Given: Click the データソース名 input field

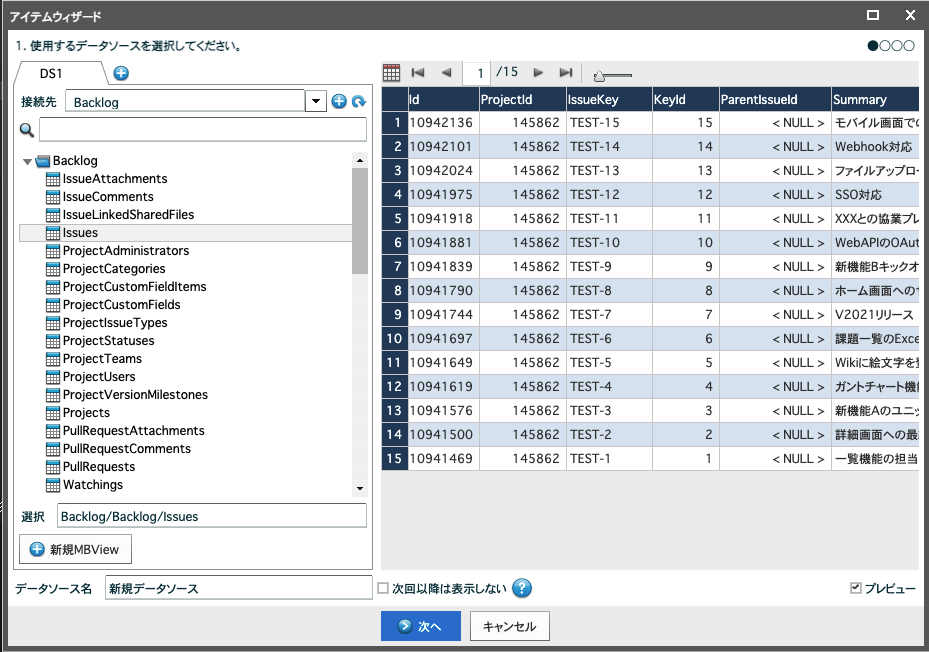Looking at the screenshot, I should (x=238, y=588).
